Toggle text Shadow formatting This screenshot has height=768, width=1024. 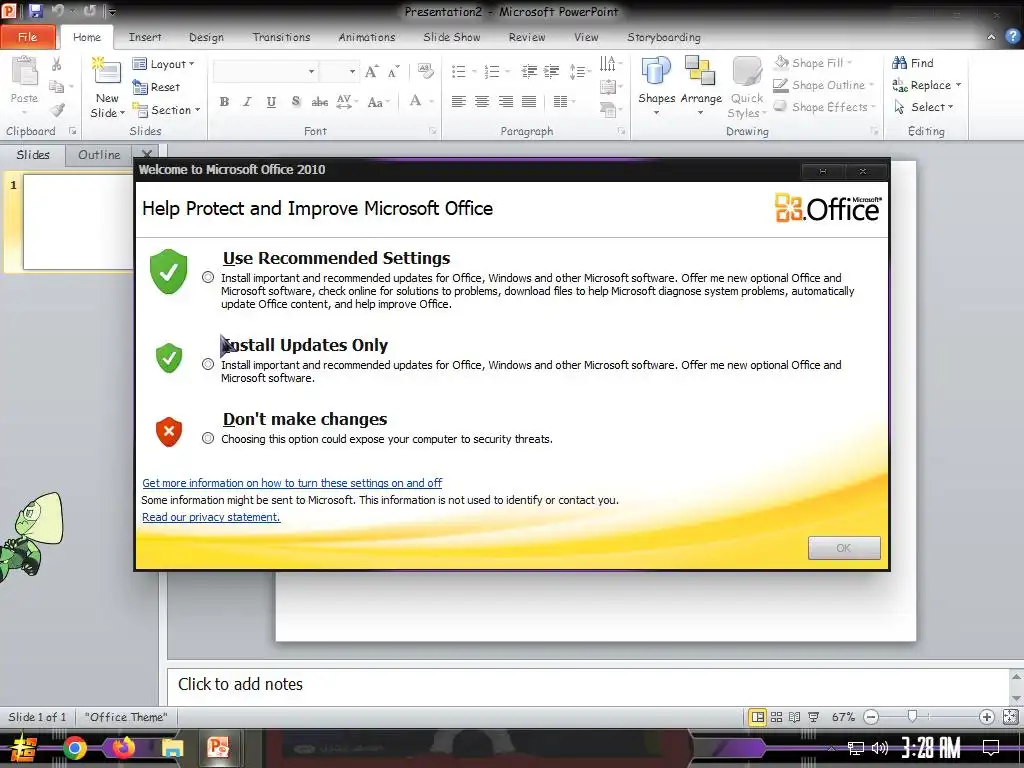(296, 102)
